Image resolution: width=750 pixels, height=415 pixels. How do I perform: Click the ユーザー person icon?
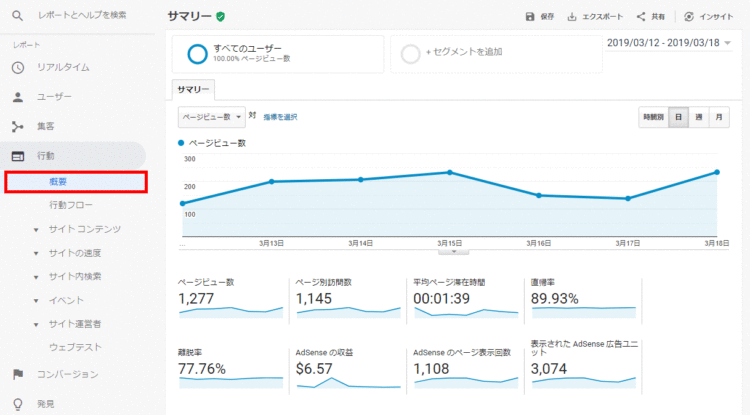(x=18, y=97)
